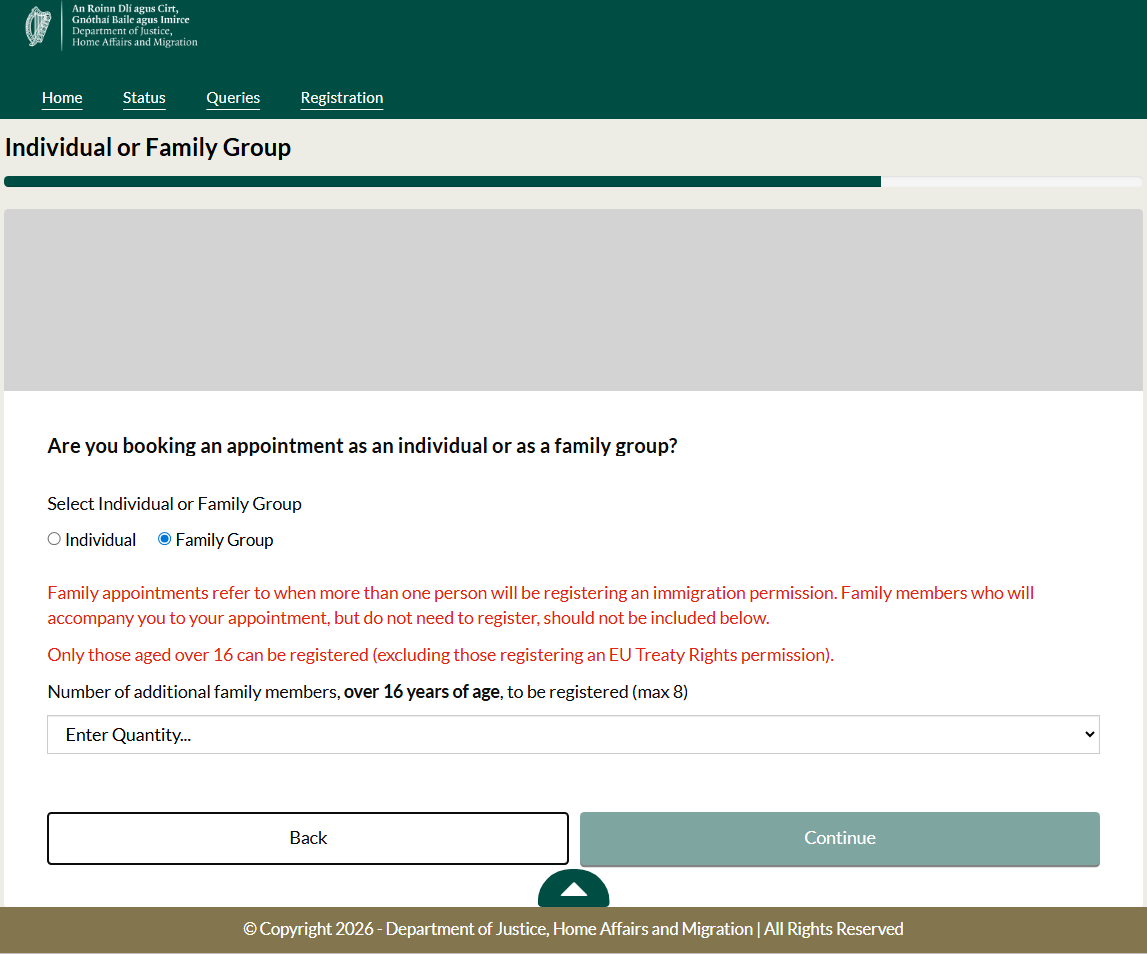Screen dimensions: 1147x954
Task: Open the Registration menu item
Action: click(x=342, y=98)
